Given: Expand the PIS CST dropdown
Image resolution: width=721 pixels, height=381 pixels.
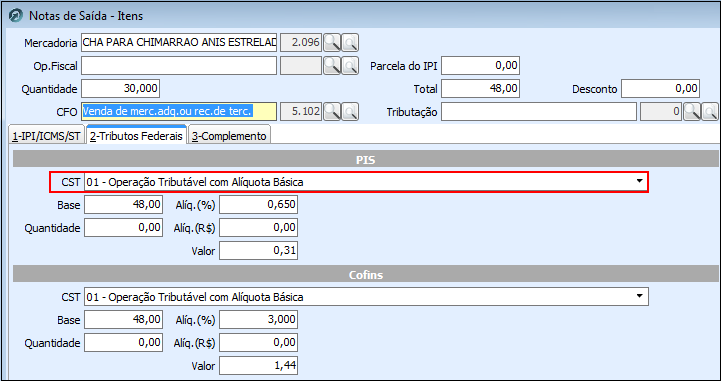Looking at the screenshot, I should (x=639, y=182).
